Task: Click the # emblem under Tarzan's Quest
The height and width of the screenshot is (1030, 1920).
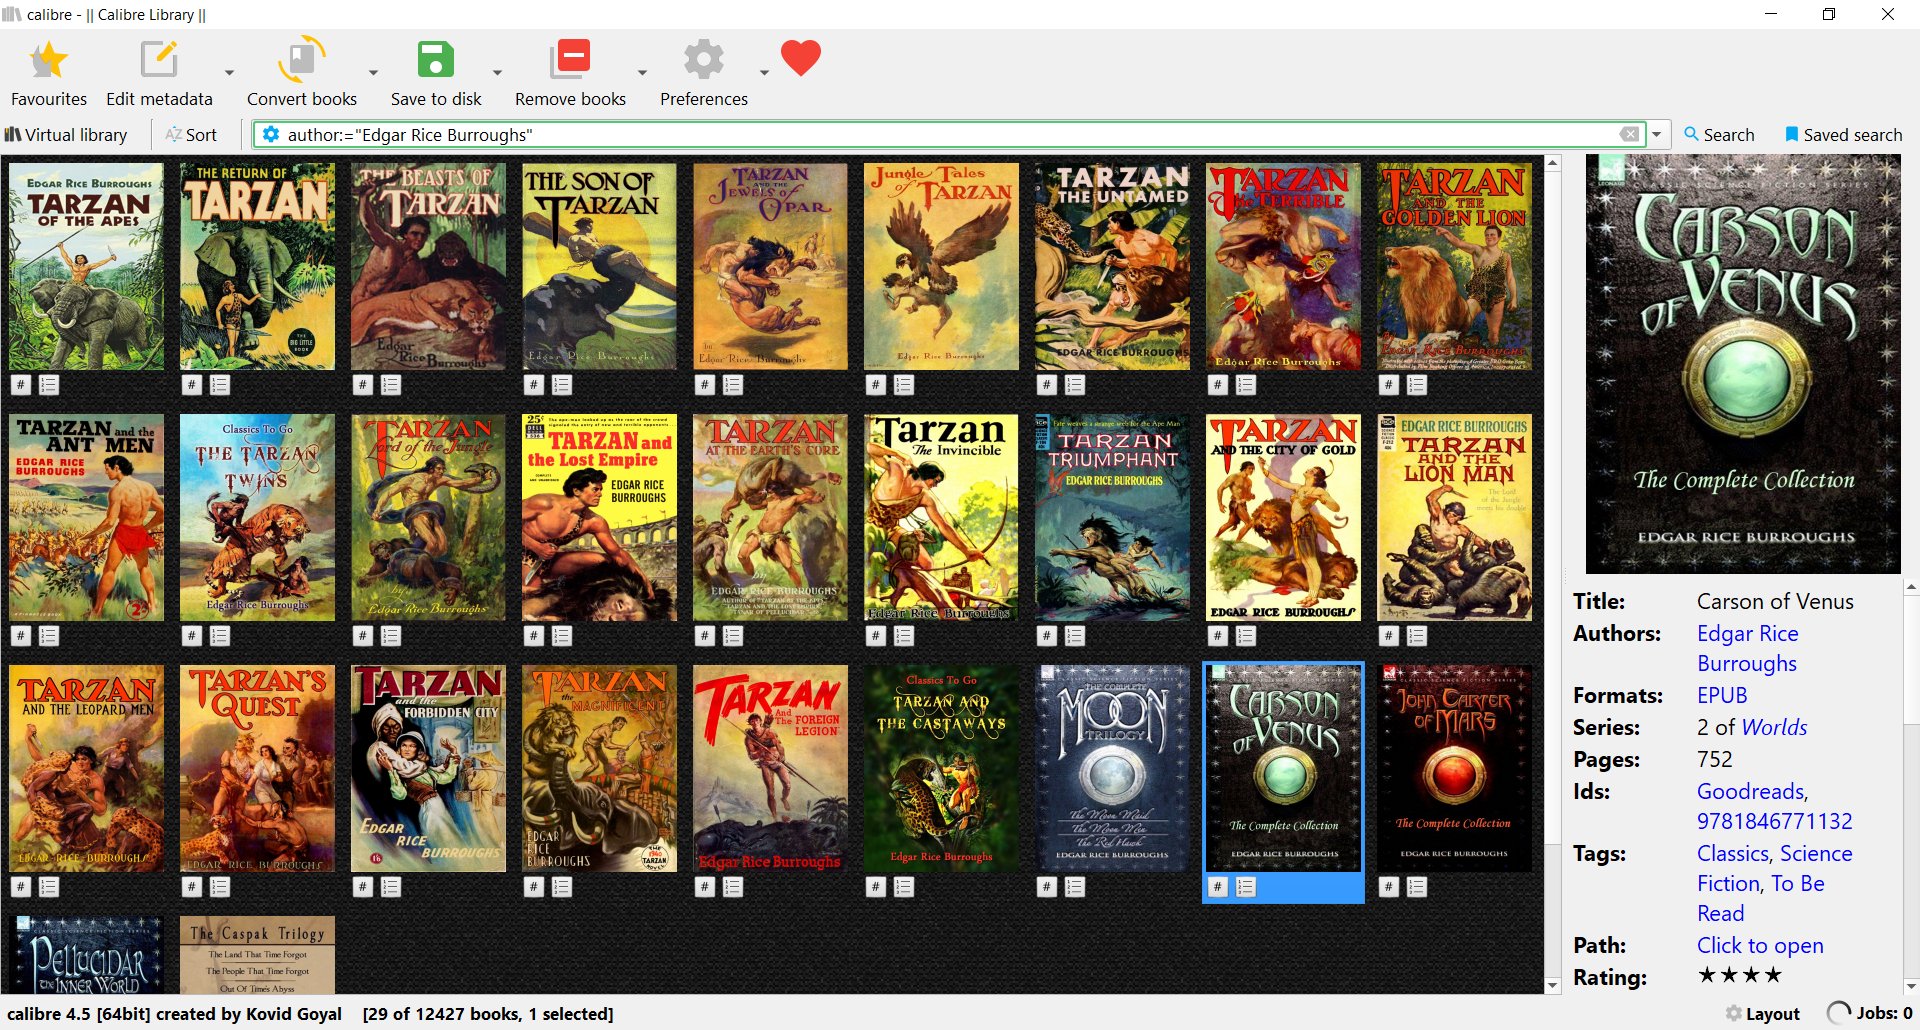Action: 192,887
